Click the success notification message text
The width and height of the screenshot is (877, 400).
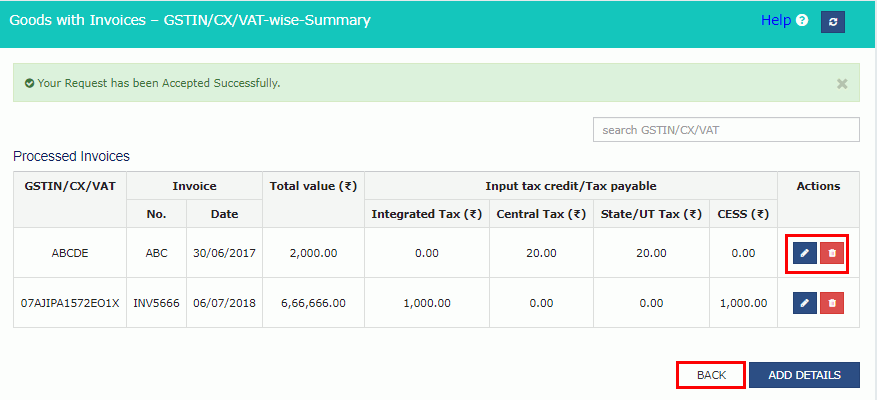159,83
